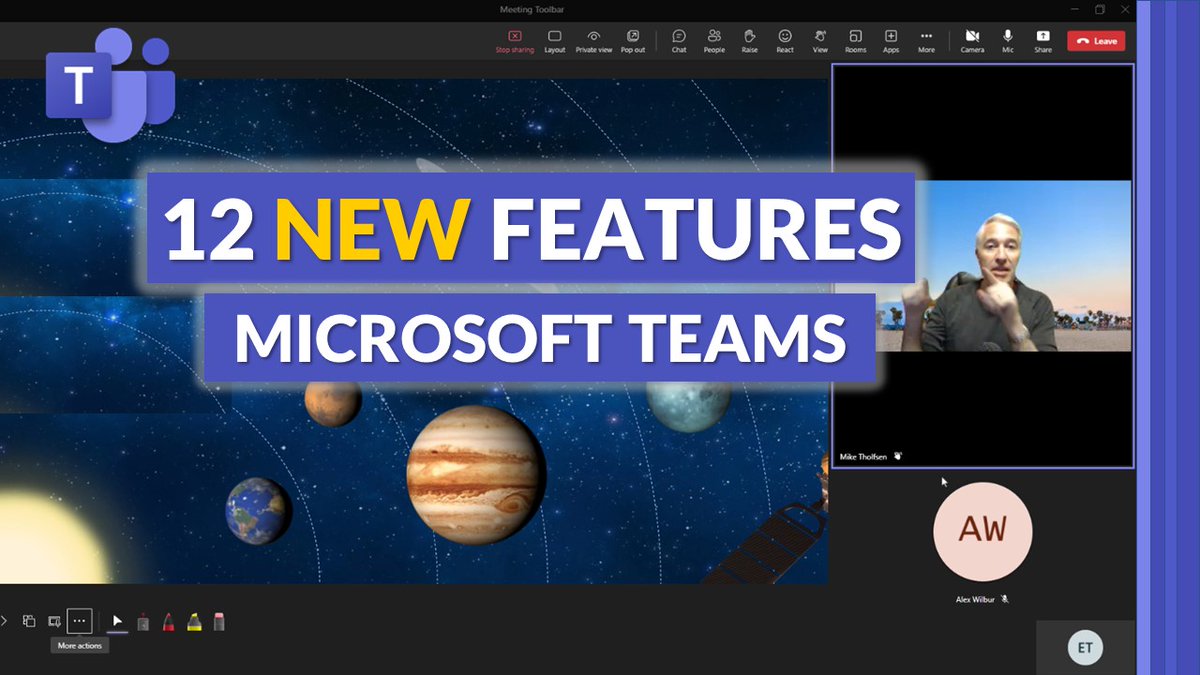The width and height of the screenshot is (1200, 675).
Task: Click the Leave button
Action: (1096, 40)
